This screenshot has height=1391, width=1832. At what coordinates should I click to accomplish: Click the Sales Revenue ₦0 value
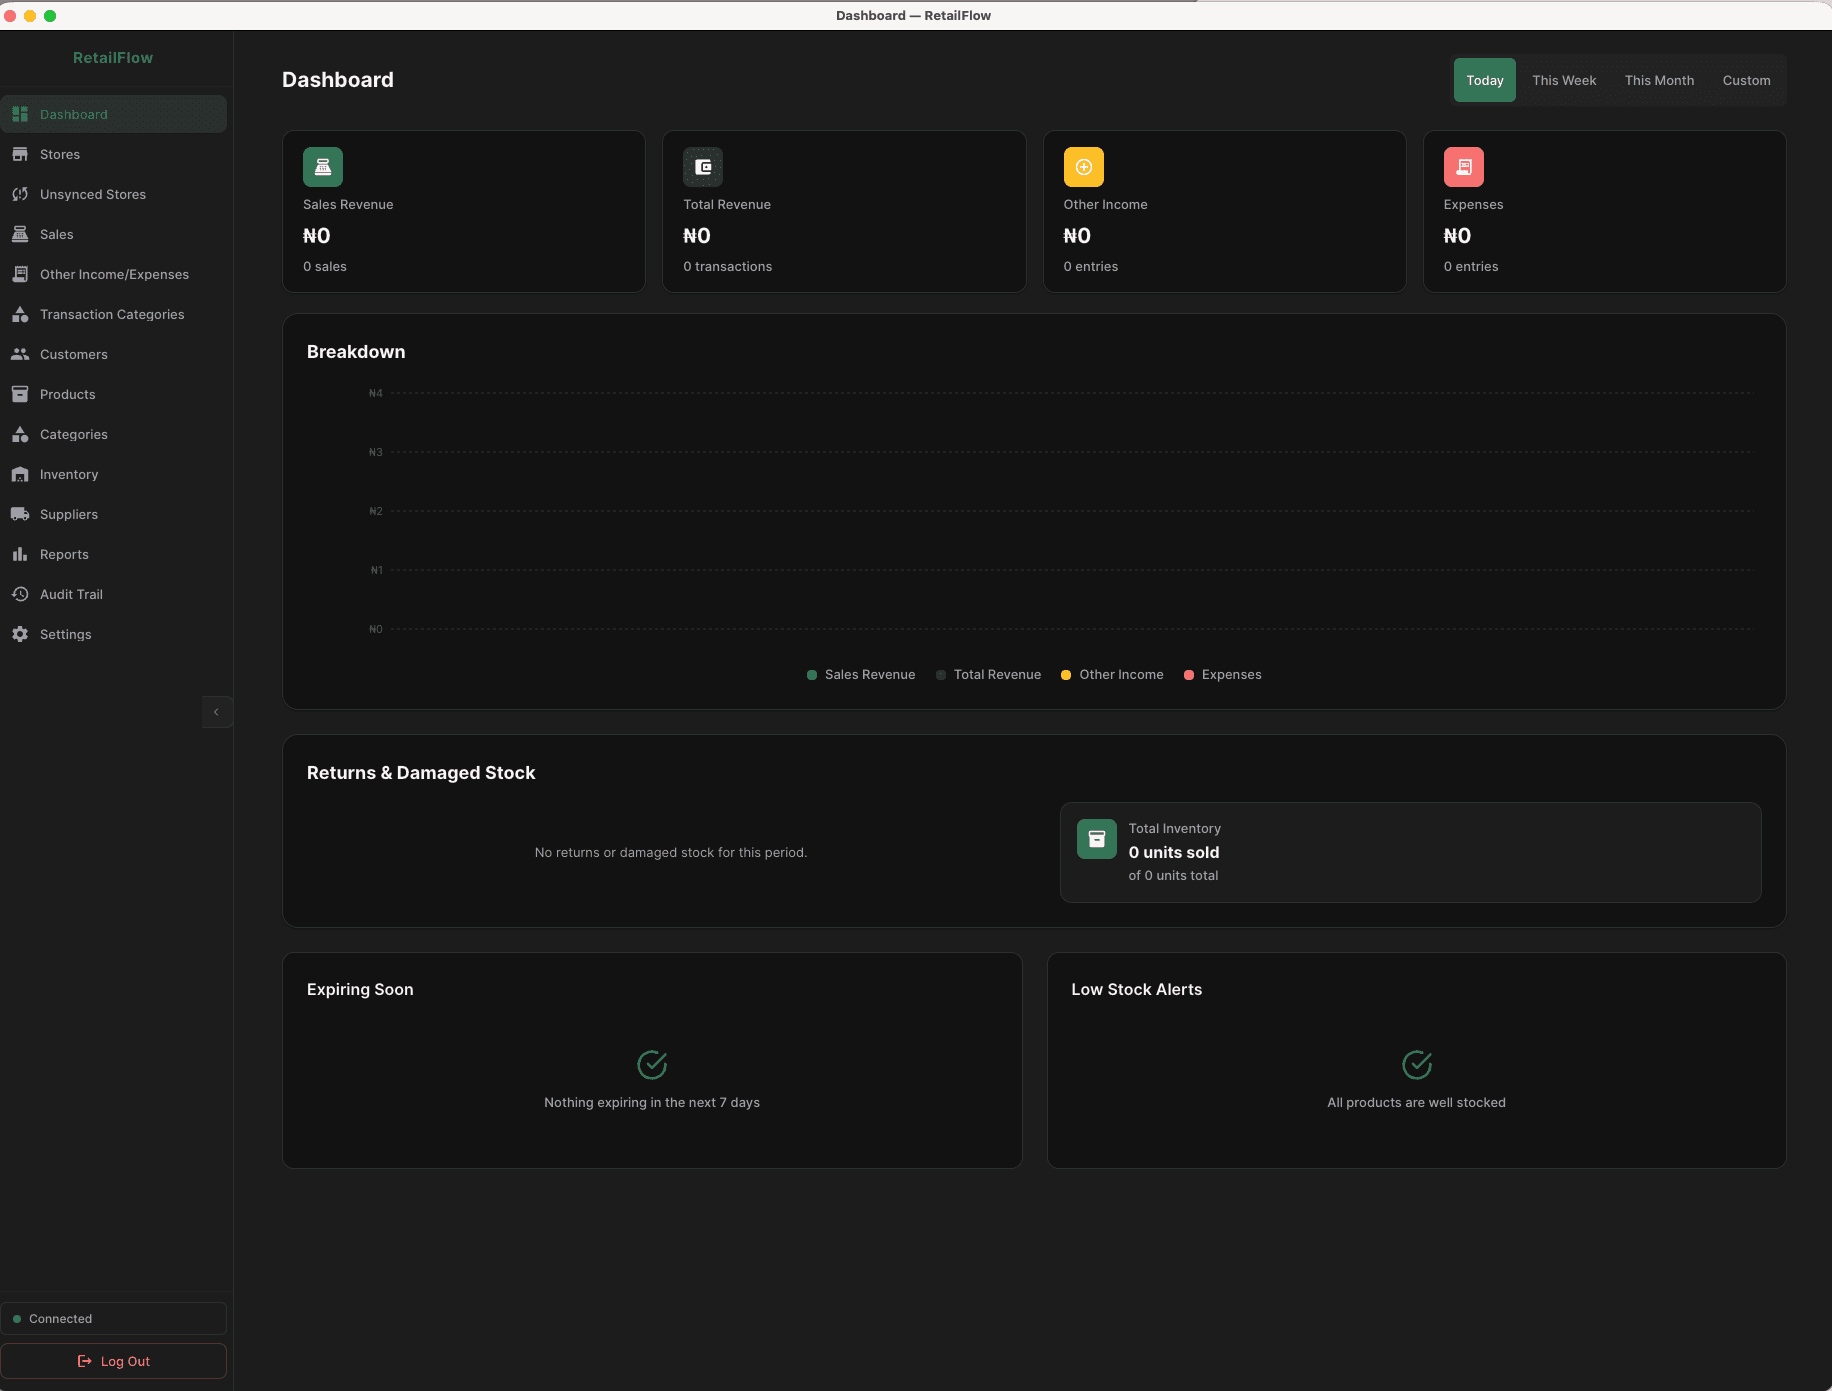pyautogui.click(x=317, y=236)
